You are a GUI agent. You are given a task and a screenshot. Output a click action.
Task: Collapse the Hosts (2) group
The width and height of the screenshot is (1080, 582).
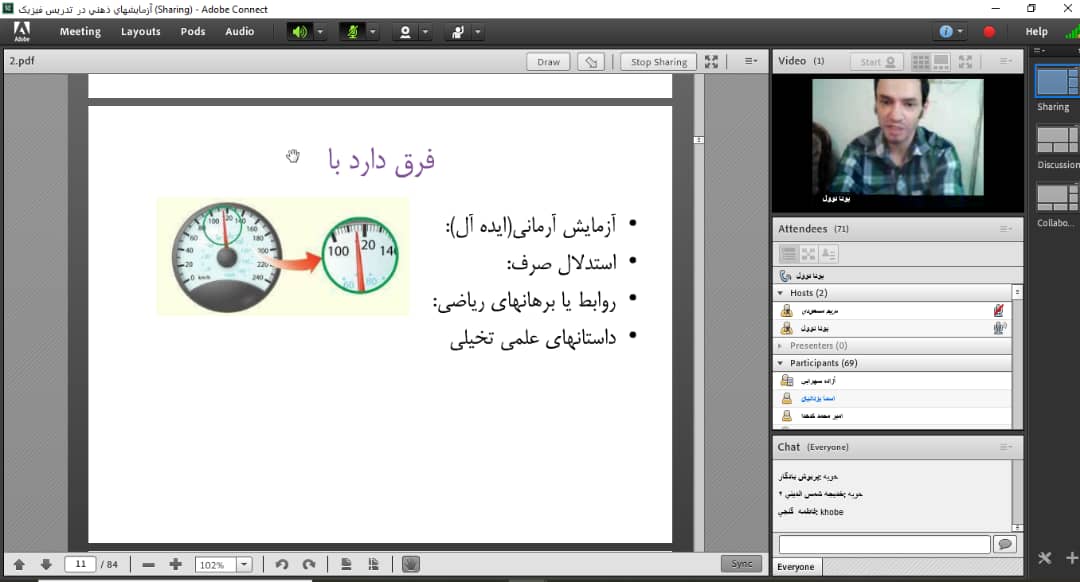point(779,293)
